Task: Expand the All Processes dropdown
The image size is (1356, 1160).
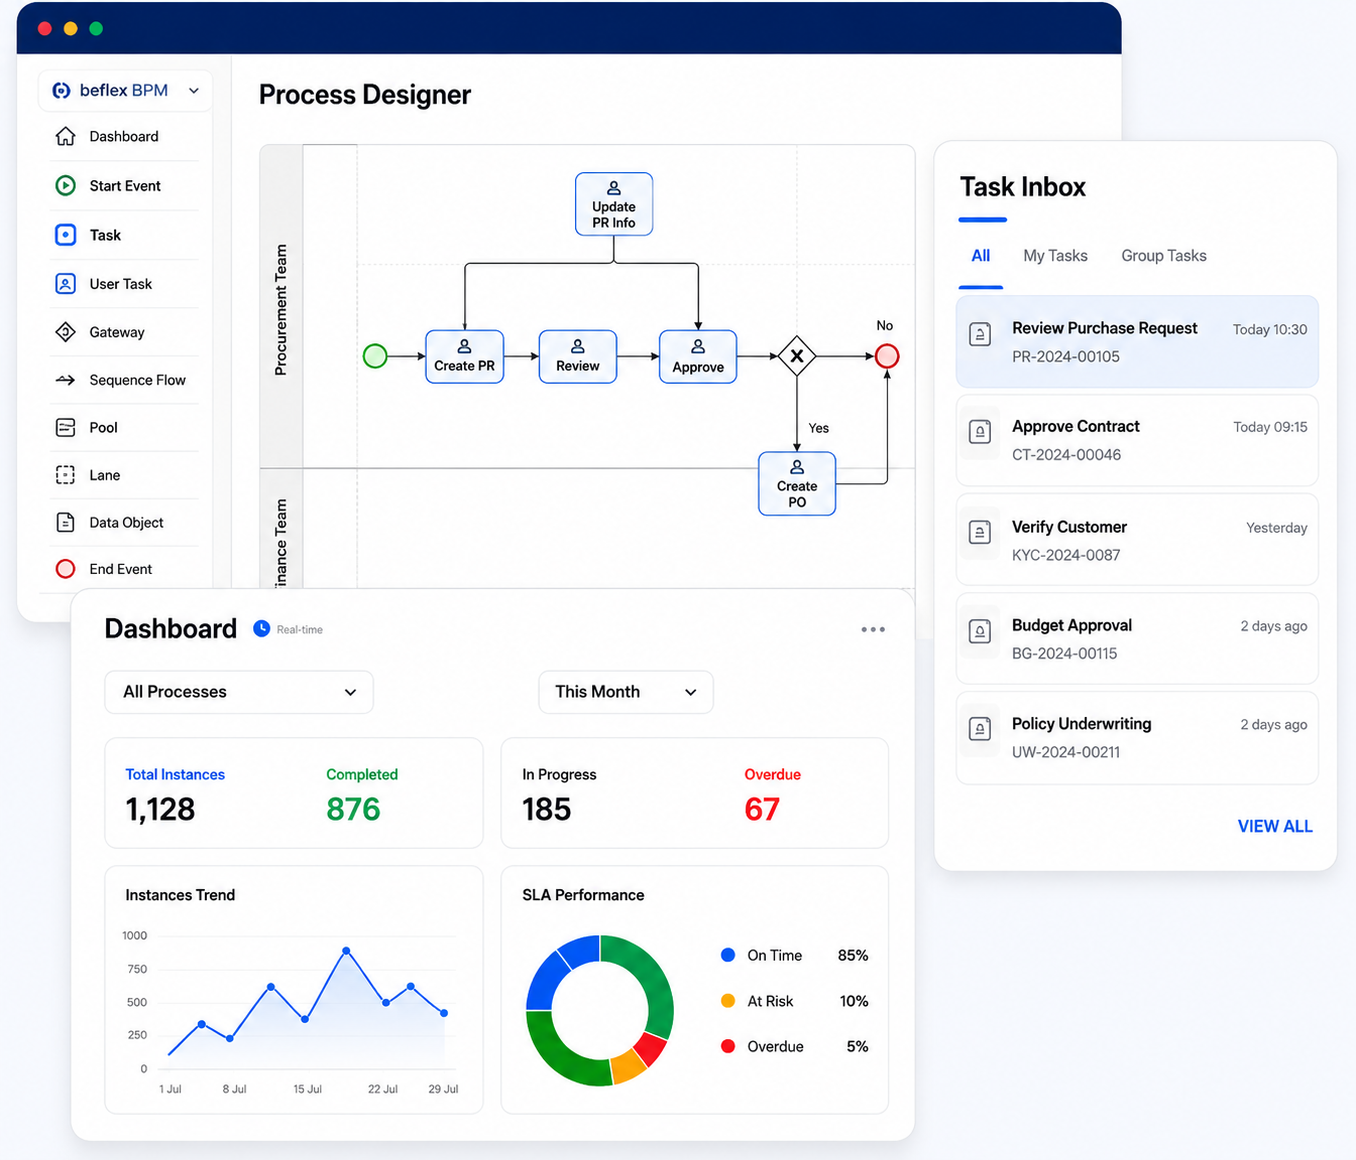Action: (x=239, y=692)
